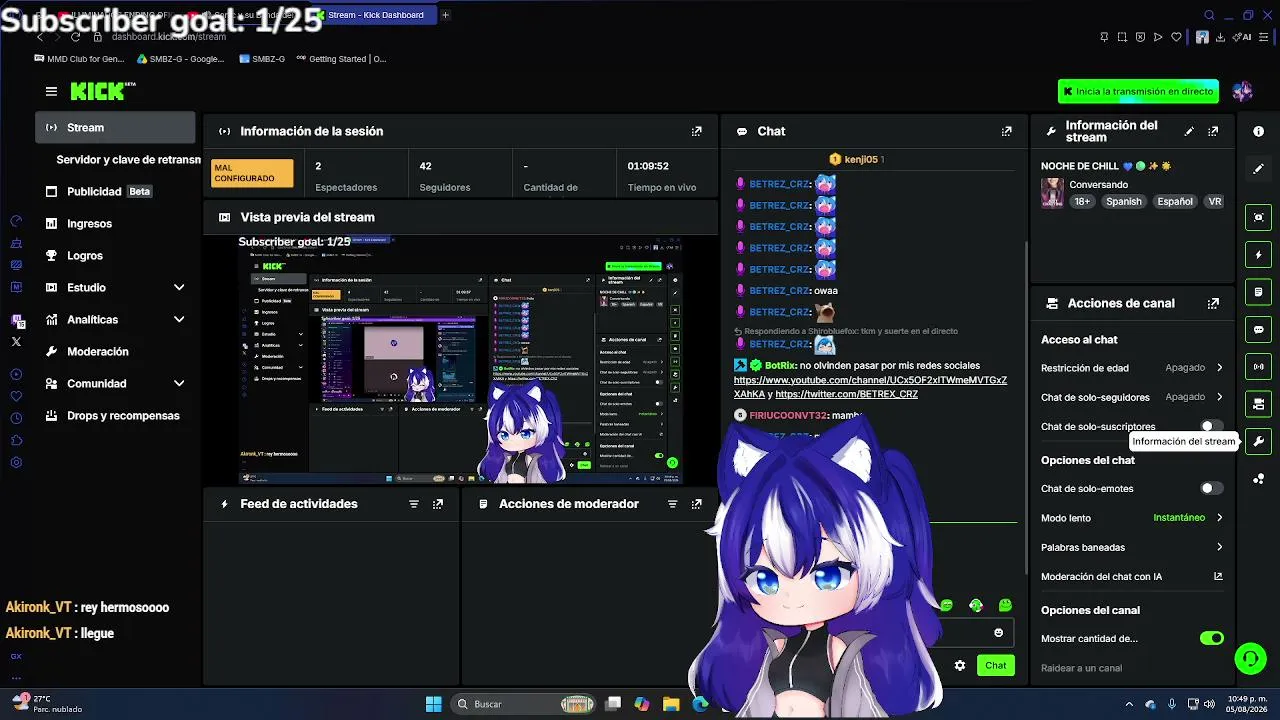The image size is (1280, 720).
Task: Open Getting Started bookmark
Action: tap(339, 59)
